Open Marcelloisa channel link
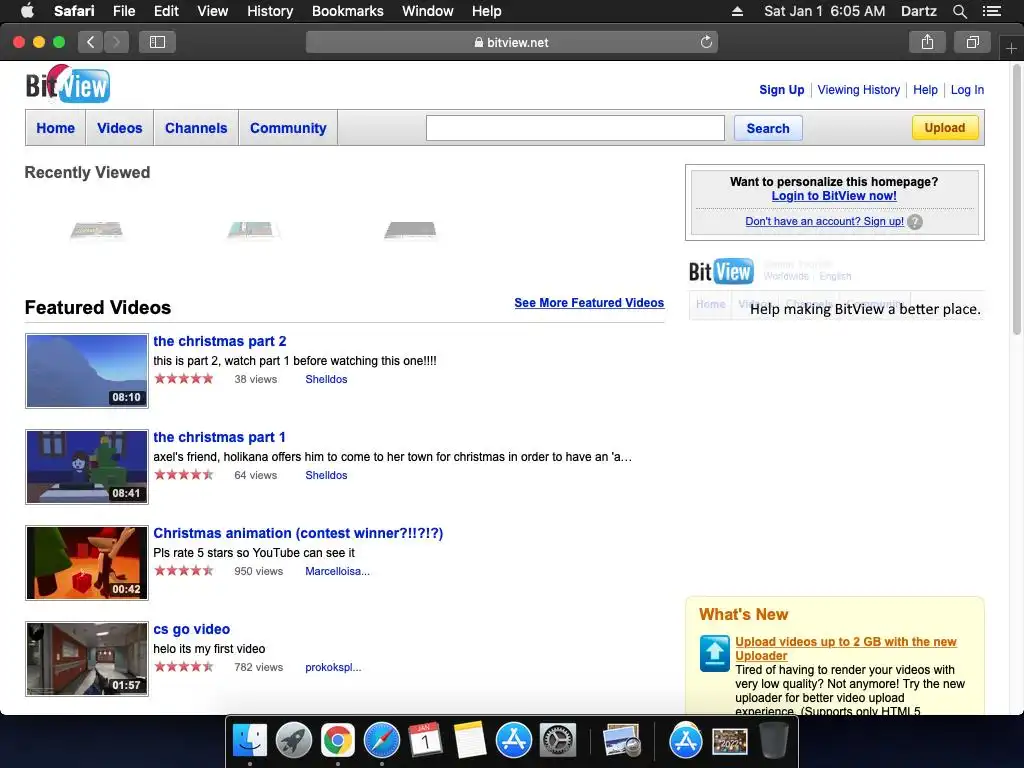 (337, 571)
